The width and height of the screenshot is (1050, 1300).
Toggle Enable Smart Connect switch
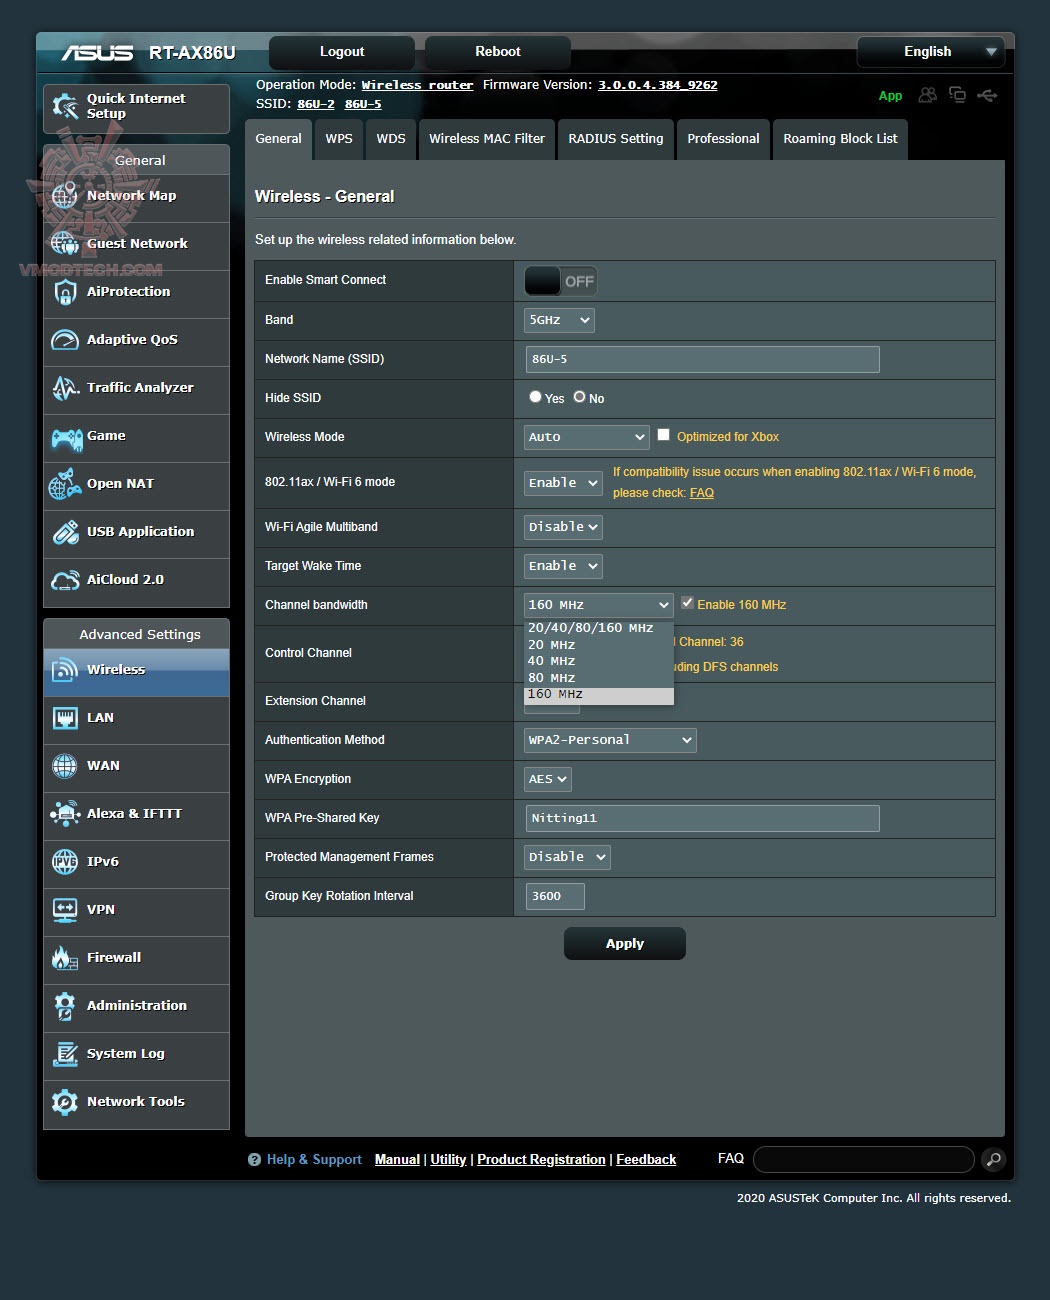(x=560, y=281)
